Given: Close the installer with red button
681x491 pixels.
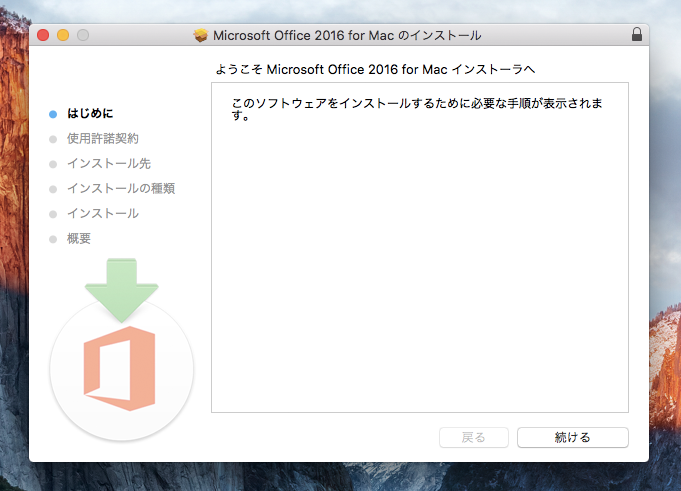Looking at the screenshot, I should coord(43,35).
